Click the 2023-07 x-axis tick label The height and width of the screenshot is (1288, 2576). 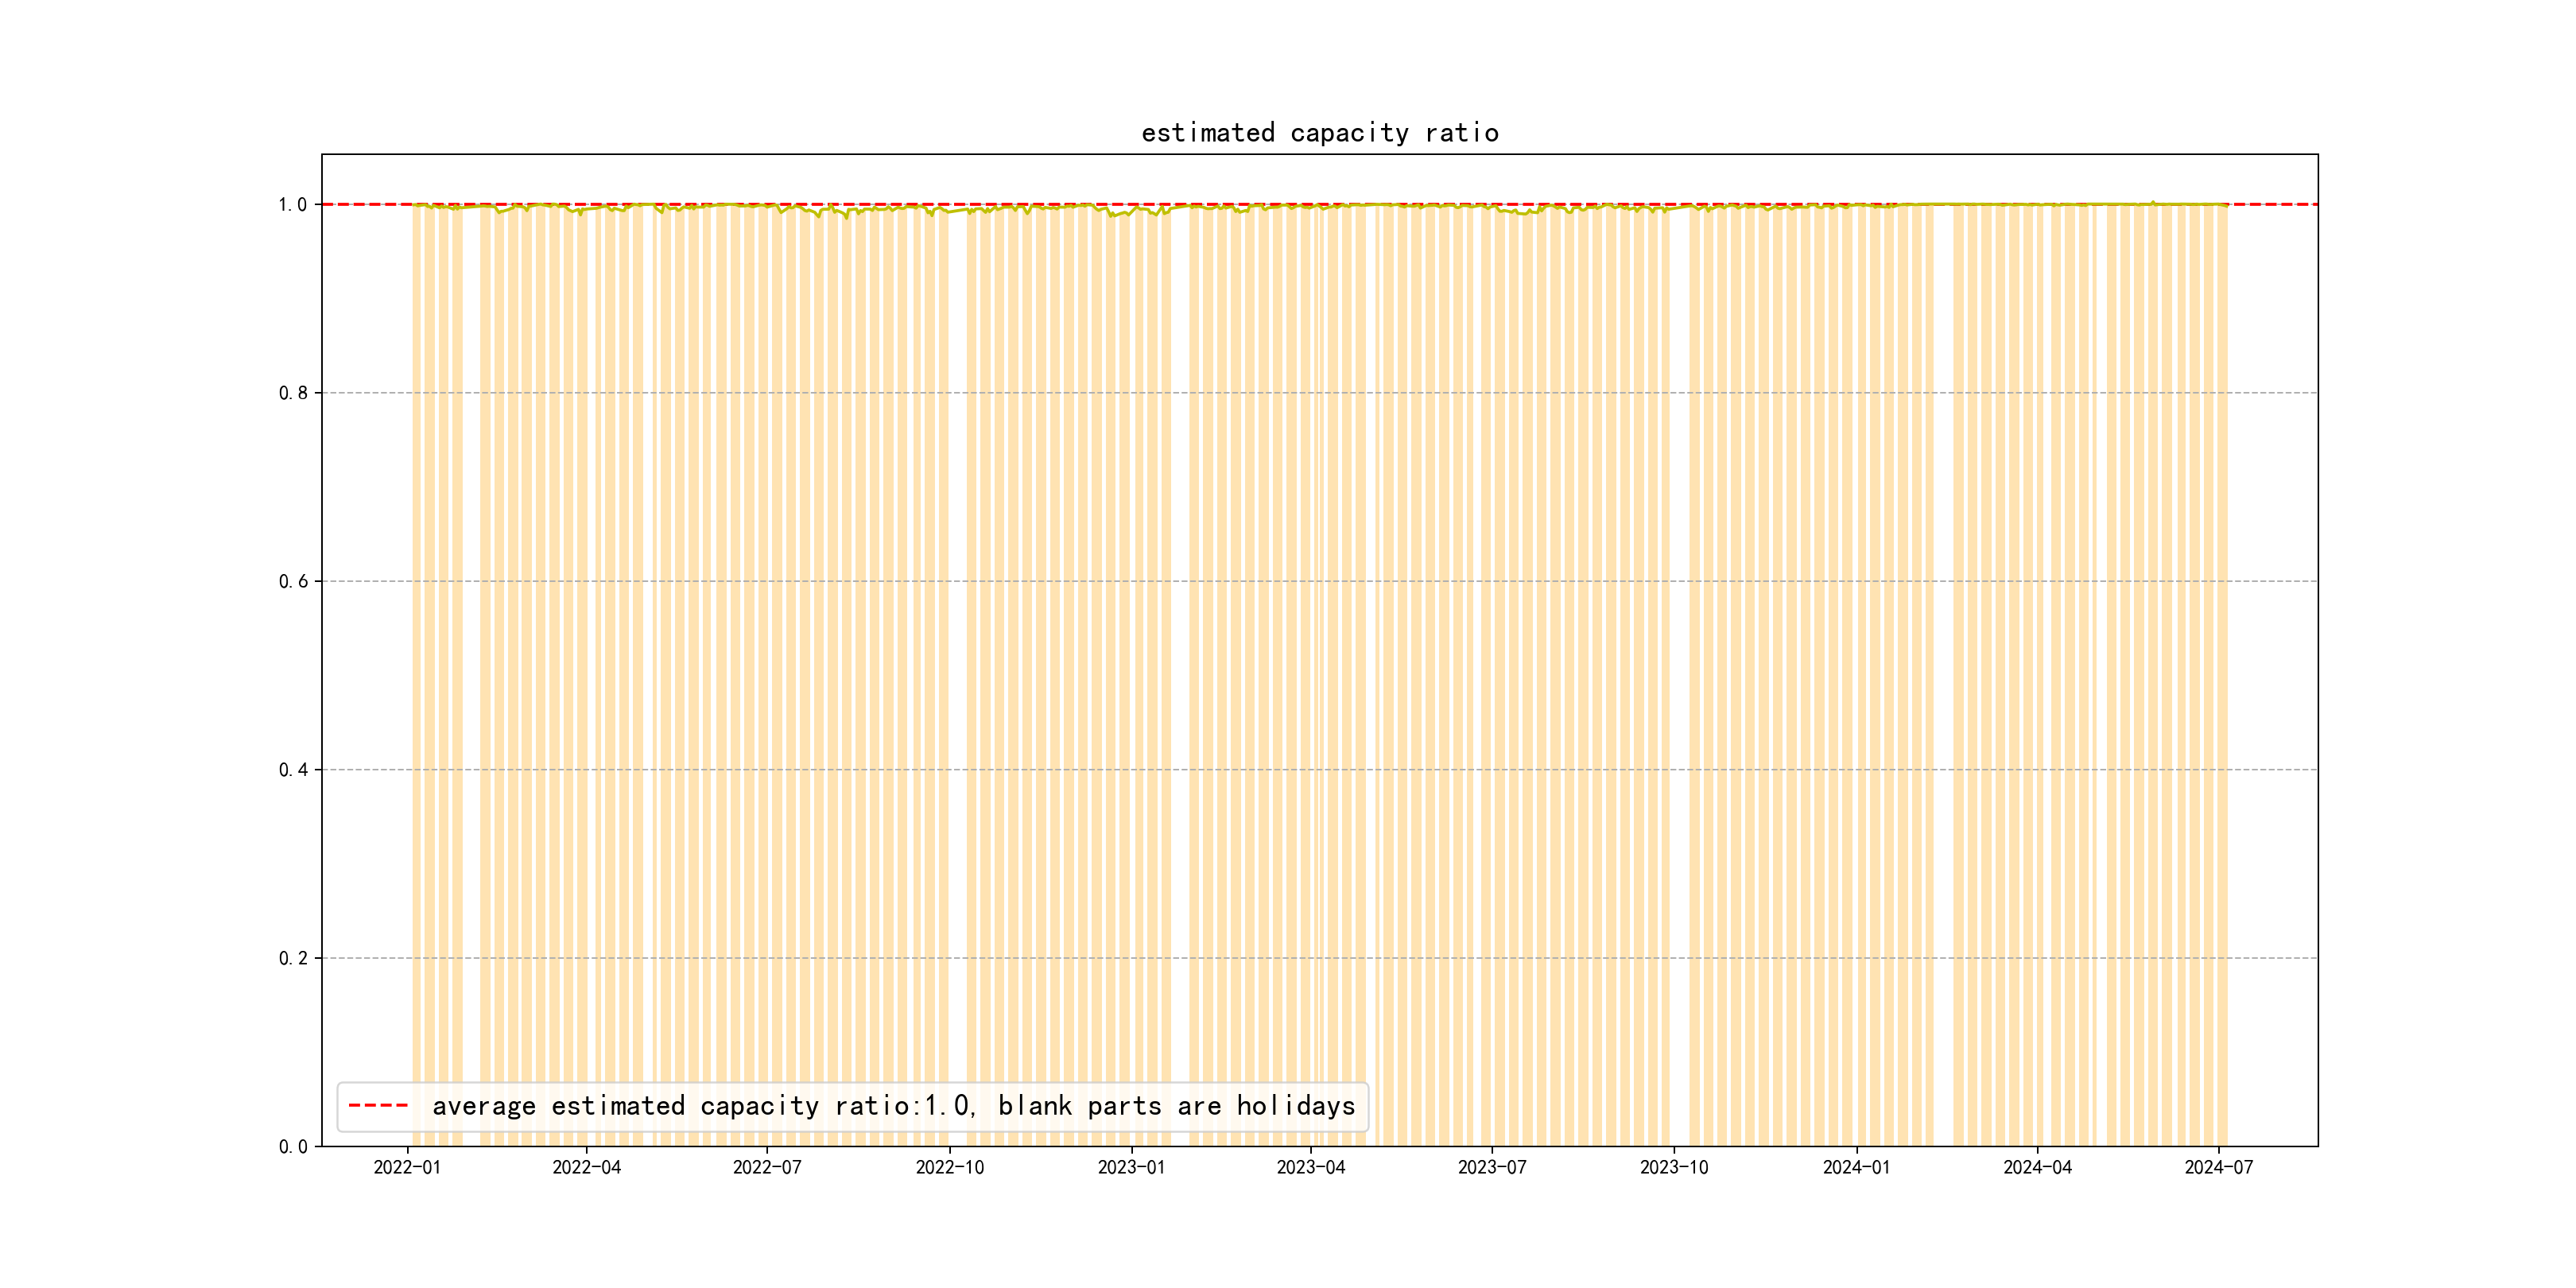1492,1168
